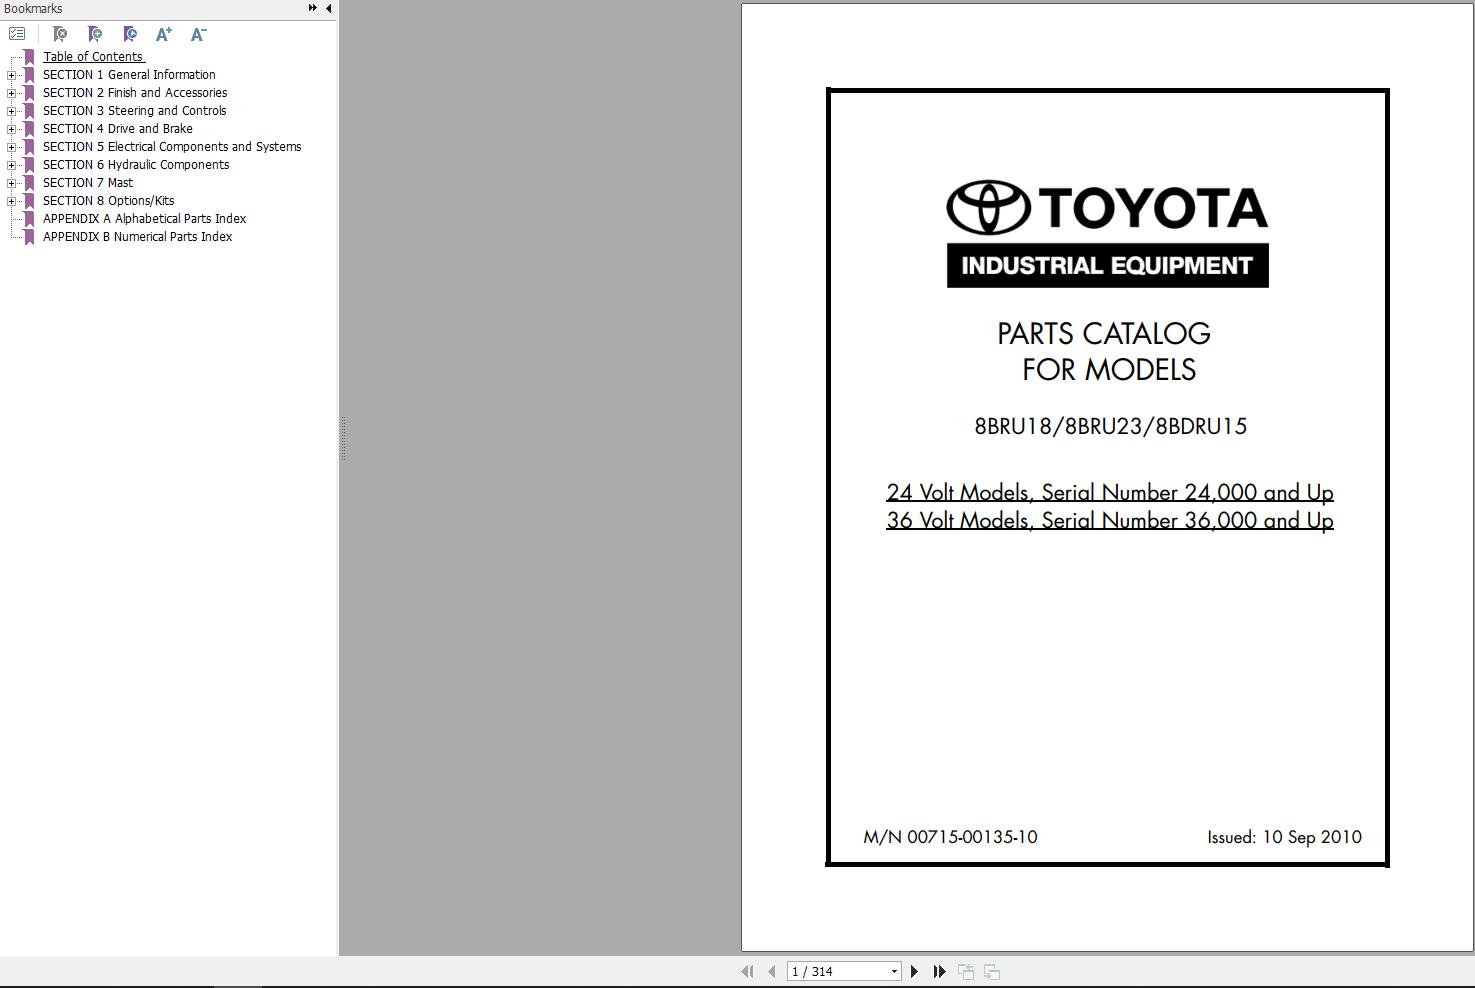Select SECTION 1 General Information bookmark
Image resolution: width=1475 pixels, height=988 pixels.
point(129,75)
